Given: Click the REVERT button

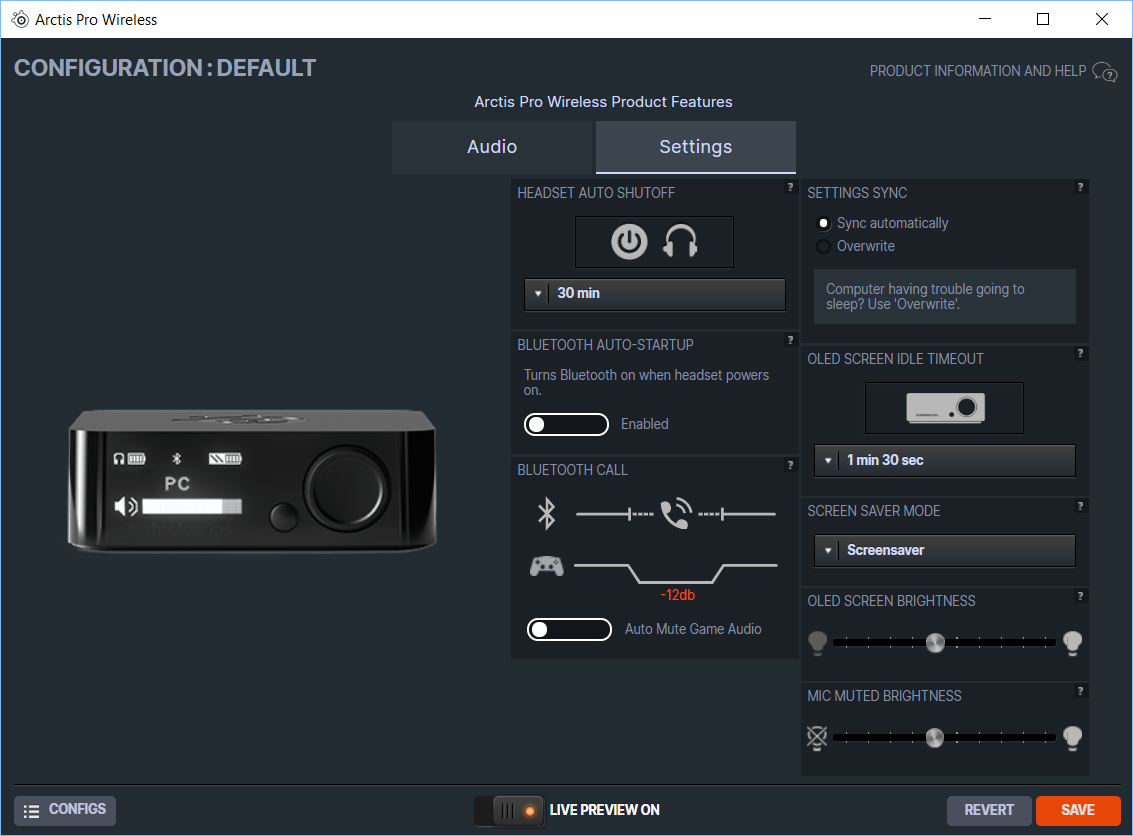Looking at the screenshot, I should pyautogui.click(x=989, y=811).
